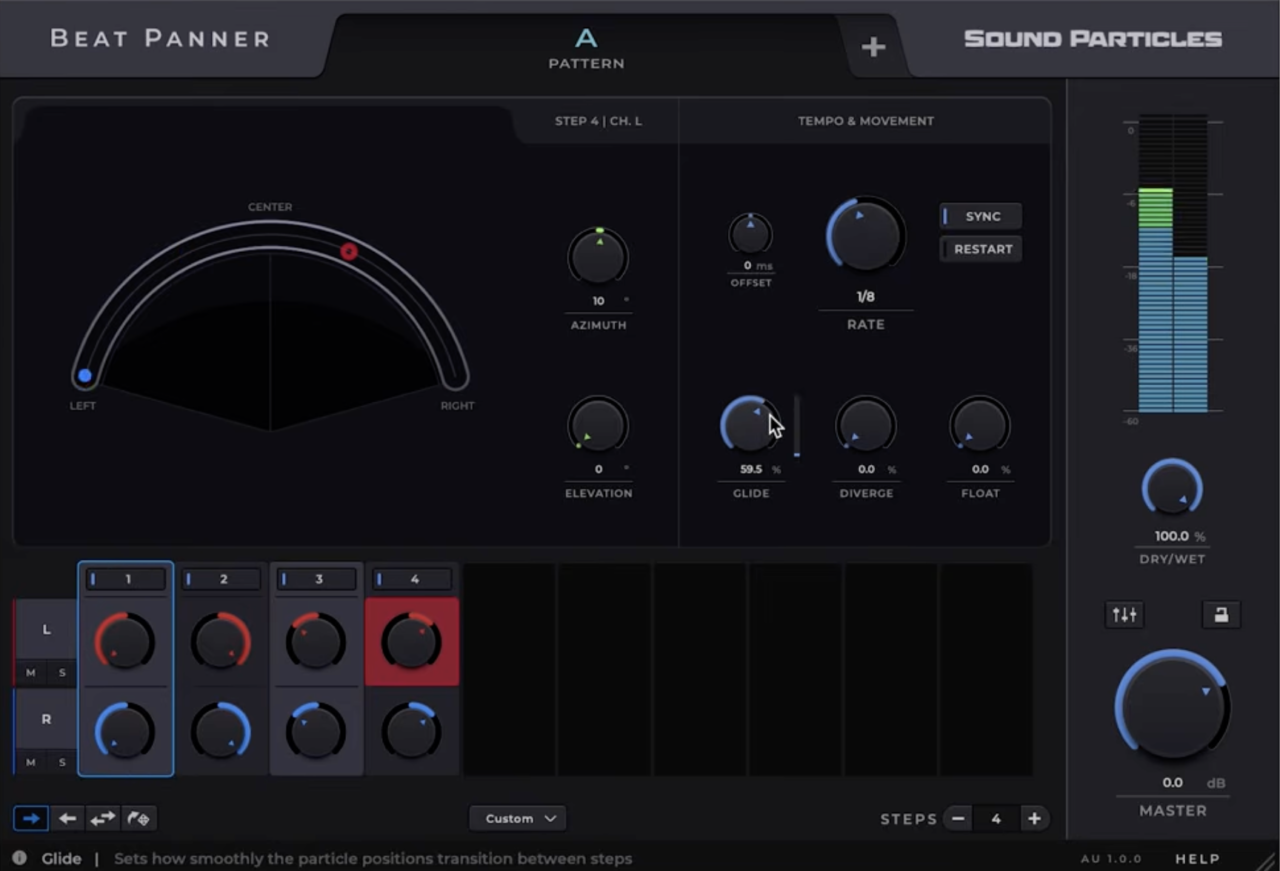This screenshot has width=1280, height=871.
Task: Click step 3 R channel blue knob
Action: [316, 731]
